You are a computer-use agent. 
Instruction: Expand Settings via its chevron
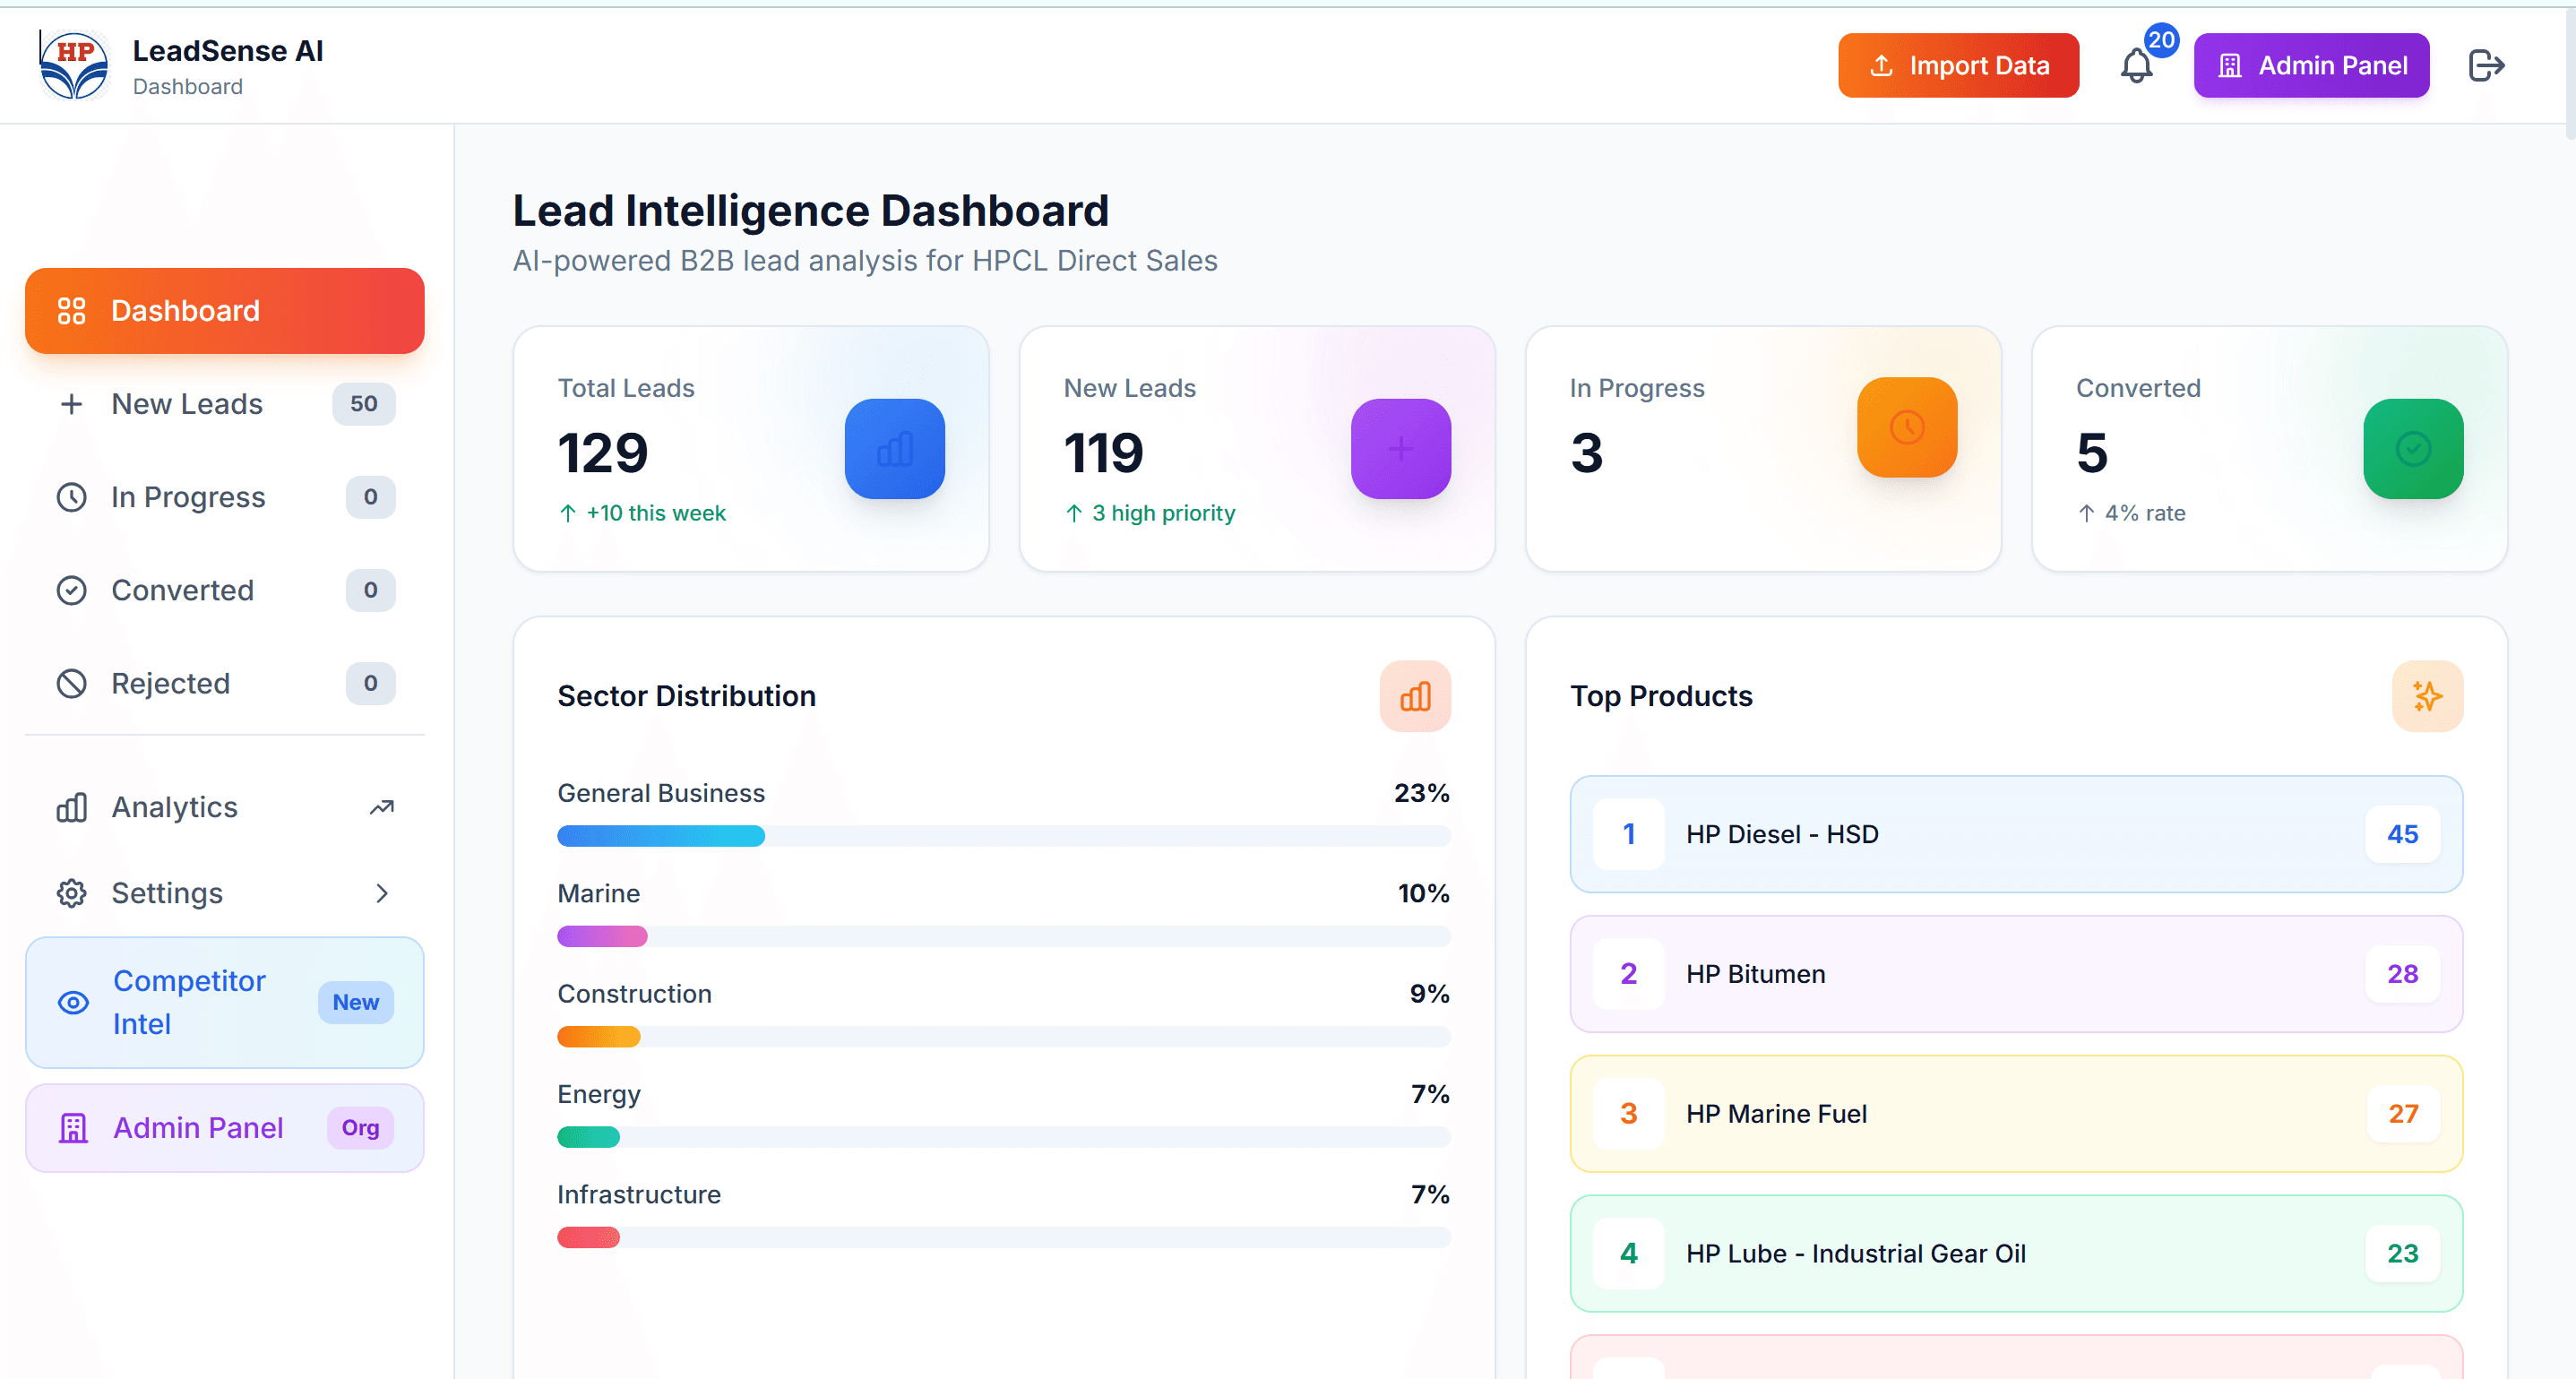[x=381, y=893]
